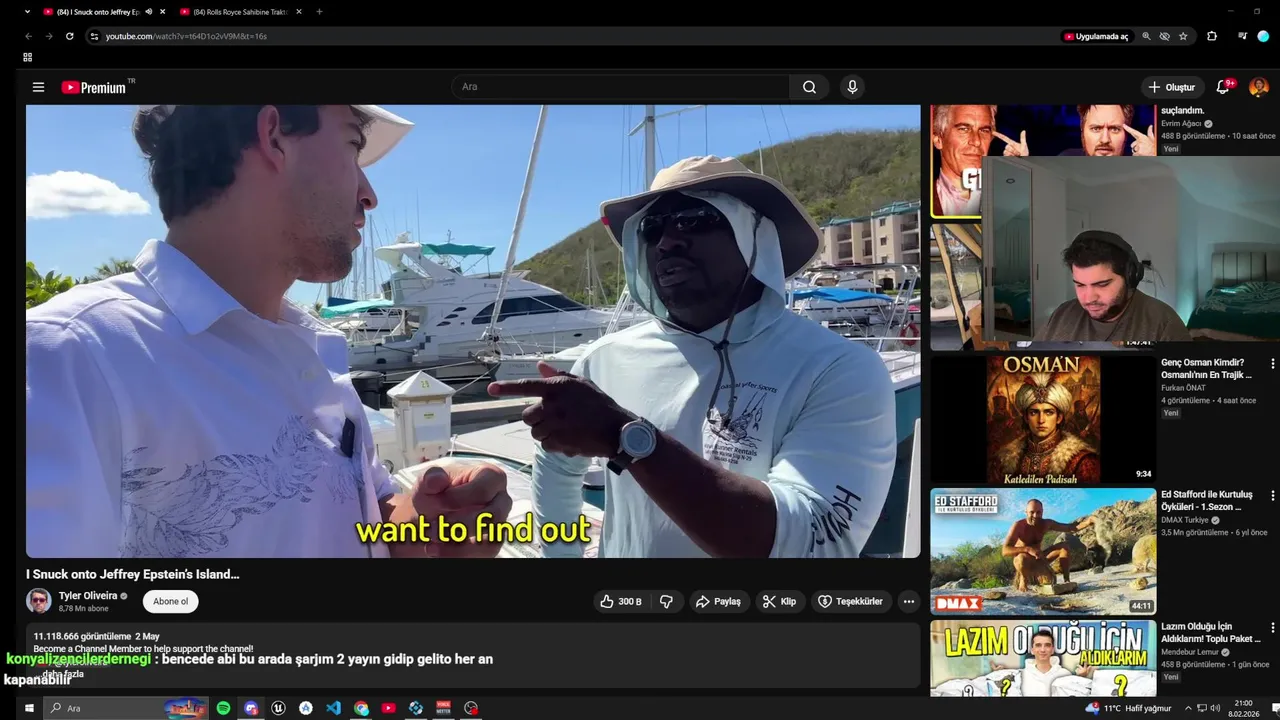1280x720 pixels.
Task: Open Discord from the taskbar
Action: coord(251,708)
